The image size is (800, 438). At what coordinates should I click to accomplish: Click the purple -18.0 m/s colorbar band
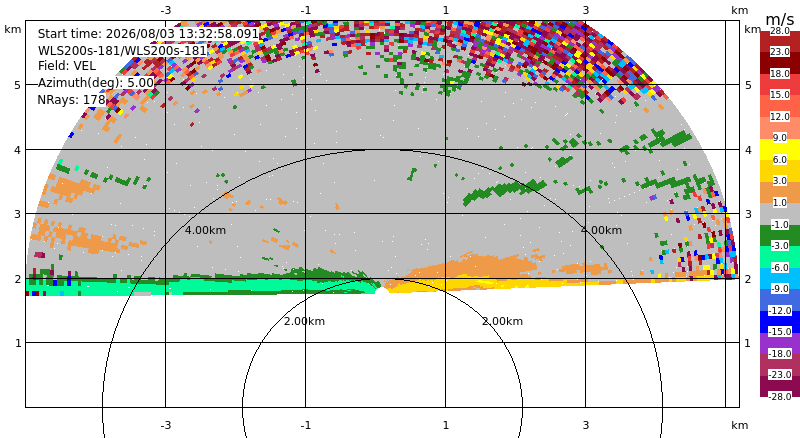[x=780, y=343]
